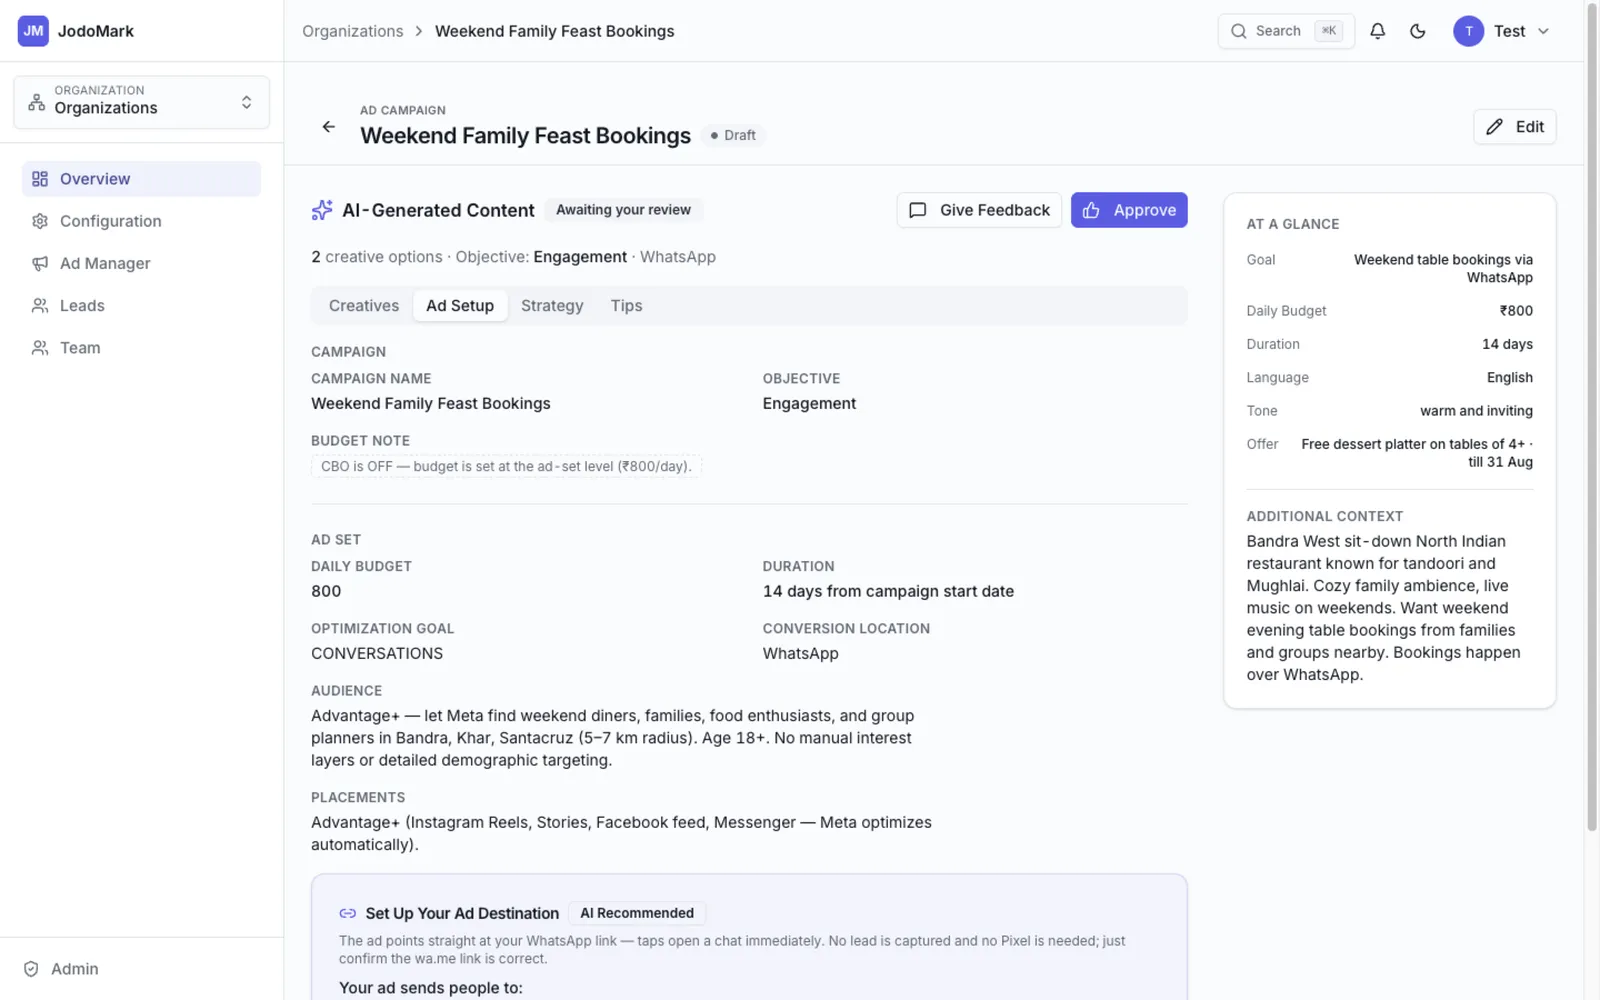Screen dimensions: 1600x1000
Task: Go to Organizations breadcrumb link
Action: coord(353,31)
